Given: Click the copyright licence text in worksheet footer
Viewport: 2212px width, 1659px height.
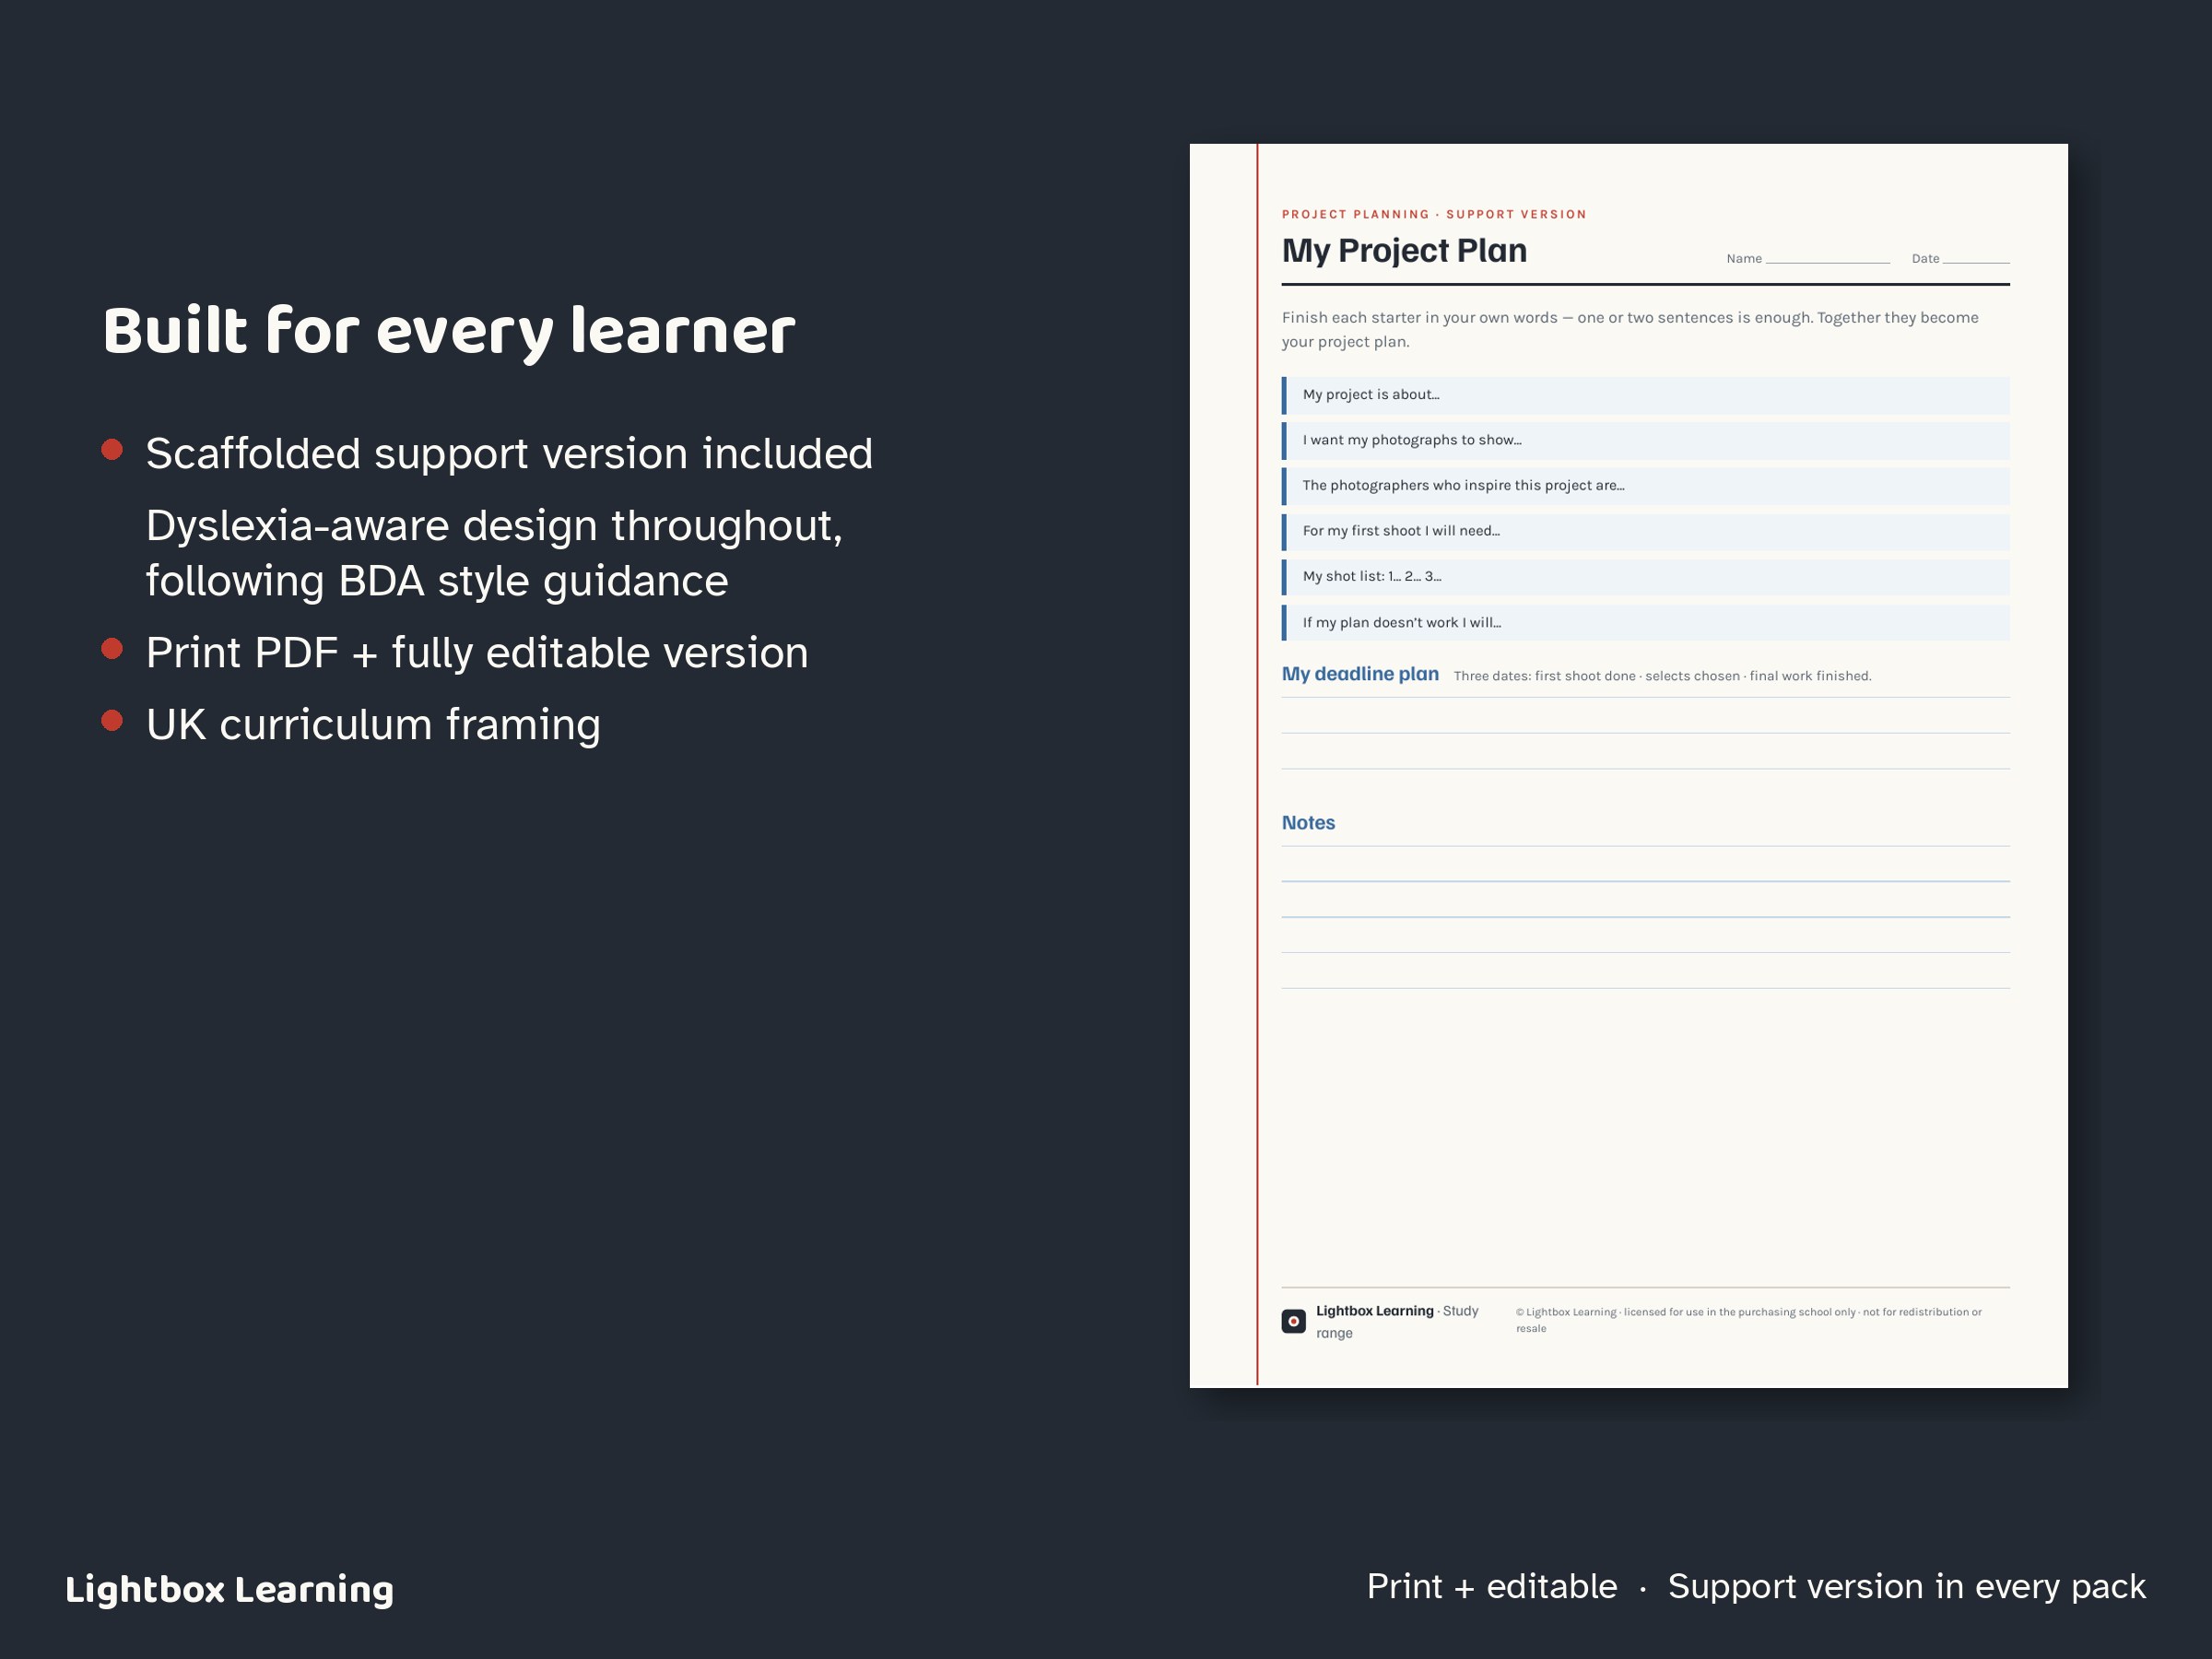Looking at the screenshot, I should 1748,1320.
